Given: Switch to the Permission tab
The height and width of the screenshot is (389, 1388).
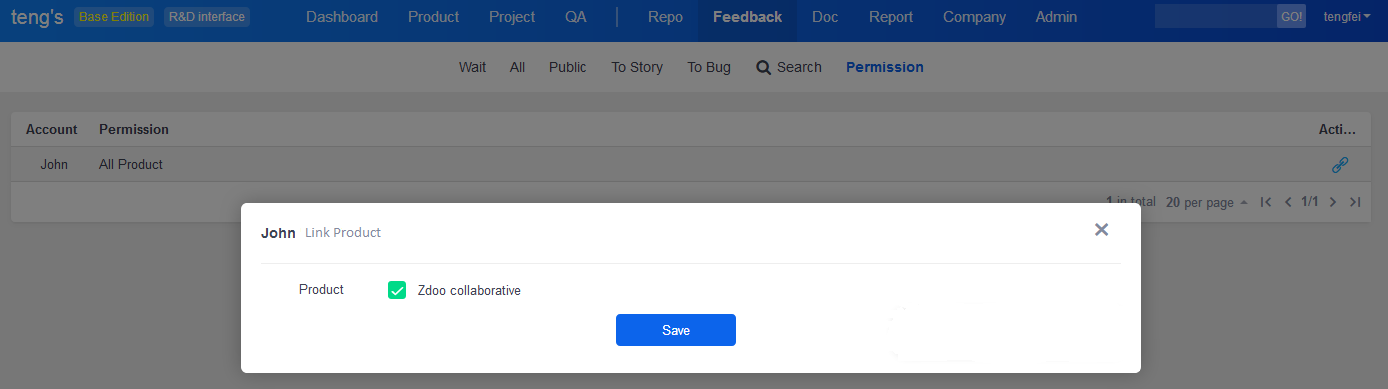Looking at the screenshot, I should [885, 67].
